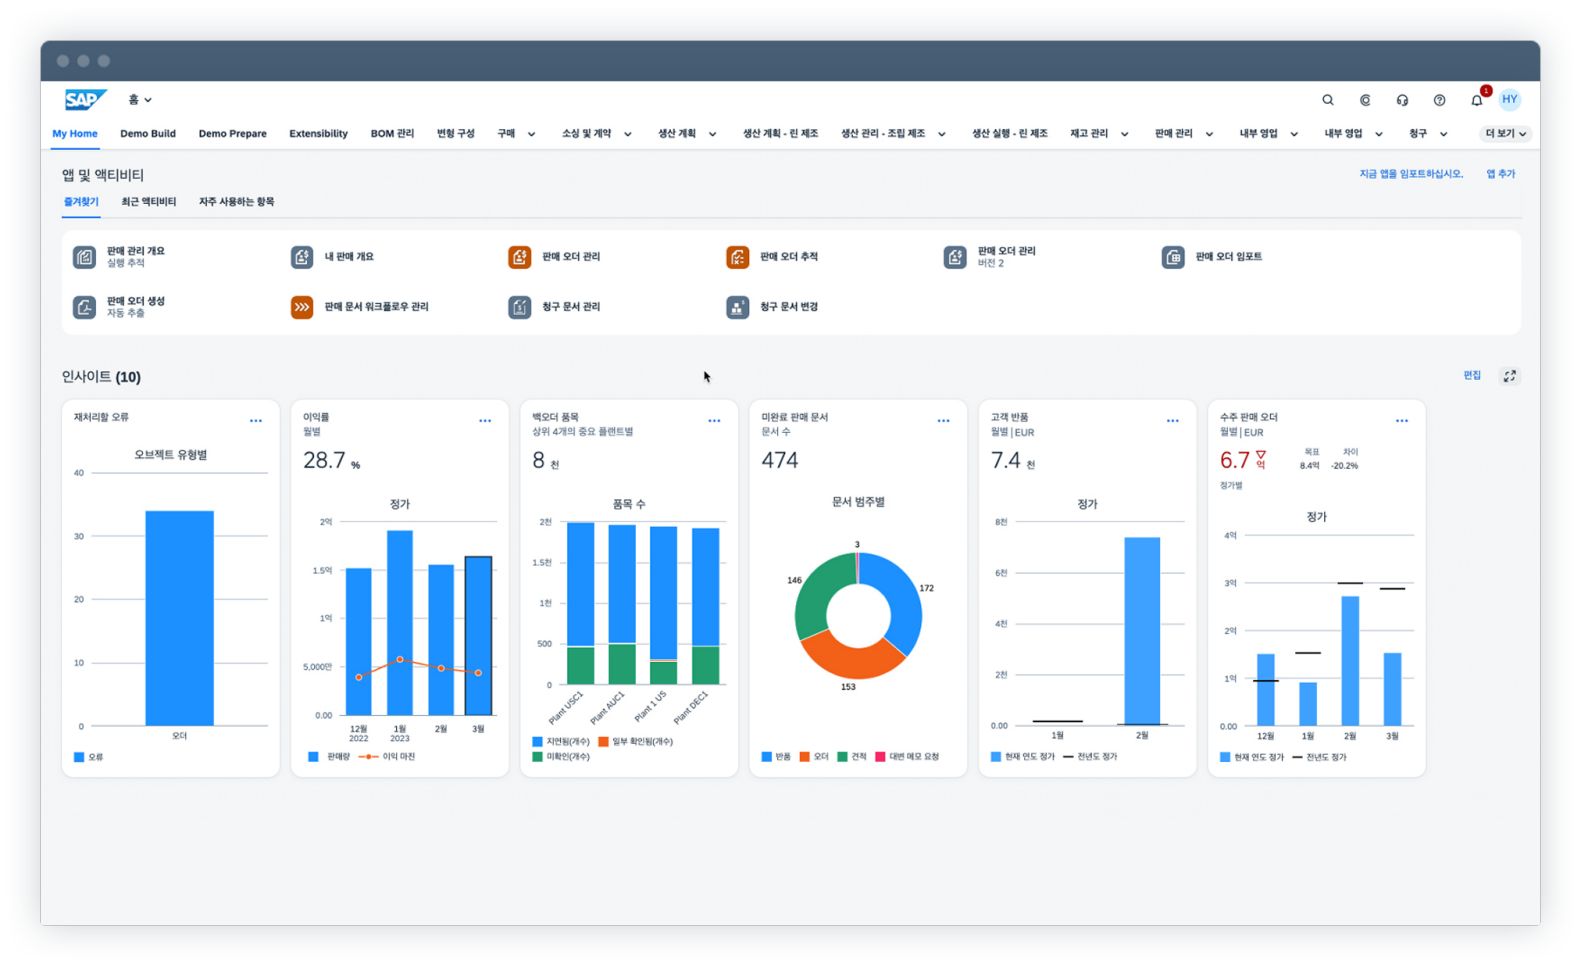Click the 2월 bar in 고객 반품 chart
Image resolution: width=1581 pixels, height=966 pixels.
pos(1142,631)
